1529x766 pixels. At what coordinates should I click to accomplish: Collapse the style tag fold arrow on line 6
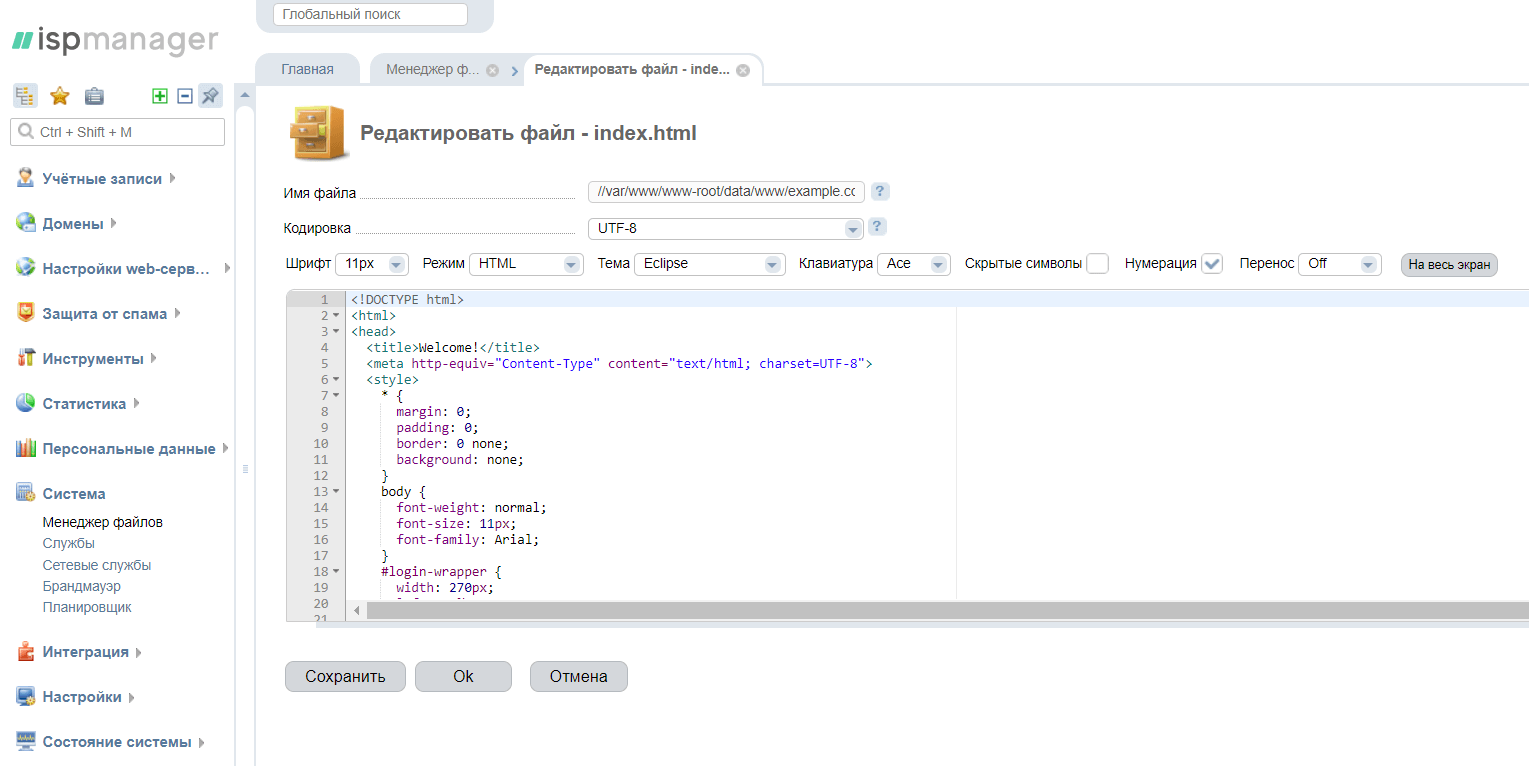click(336, 380)
